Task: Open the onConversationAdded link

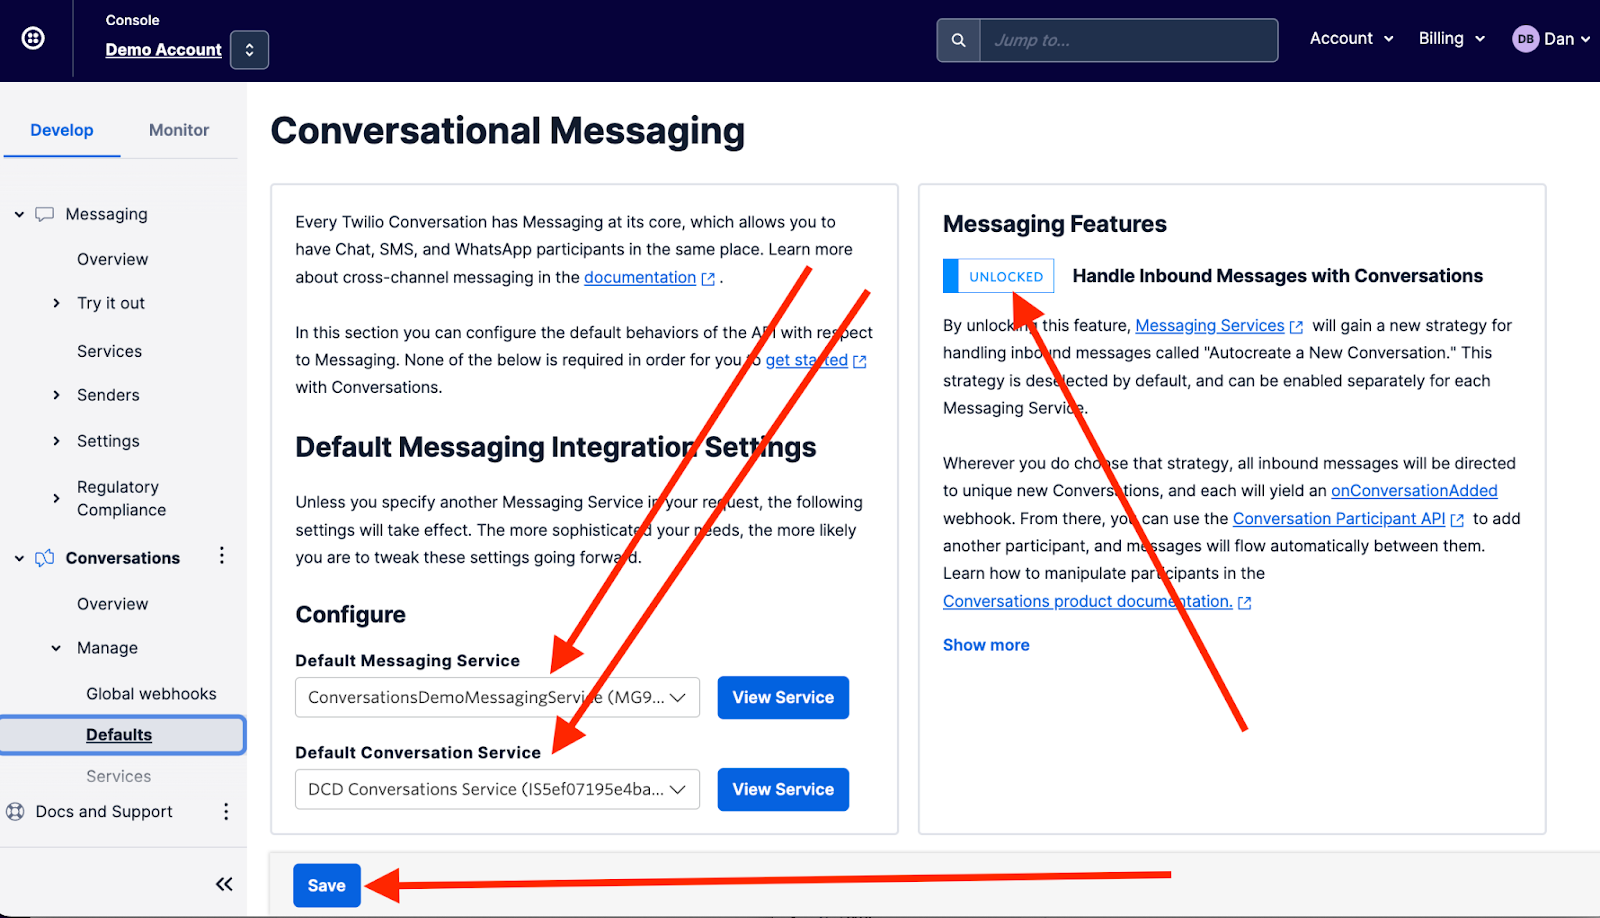Action: [x=1414, y=491]
